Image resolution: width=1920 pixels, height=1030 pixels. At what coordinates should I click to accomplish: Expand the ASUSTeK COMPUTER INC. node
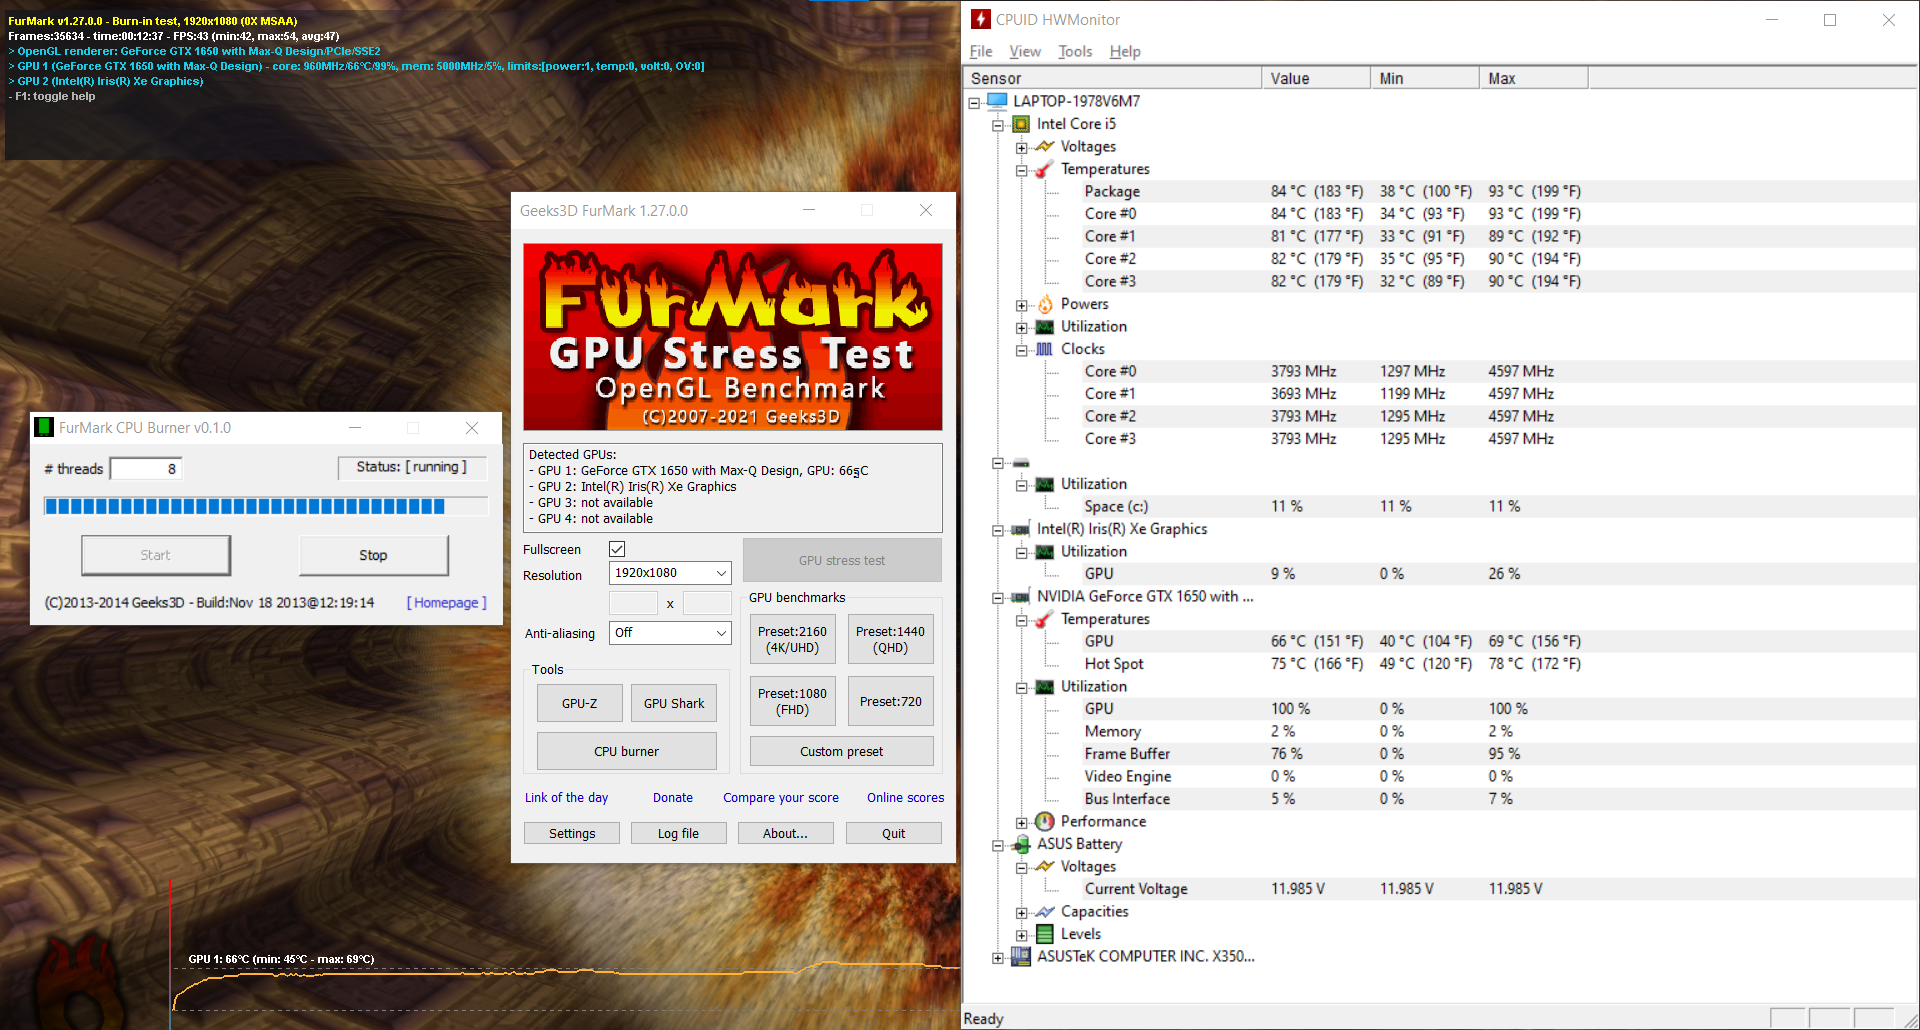998,957
